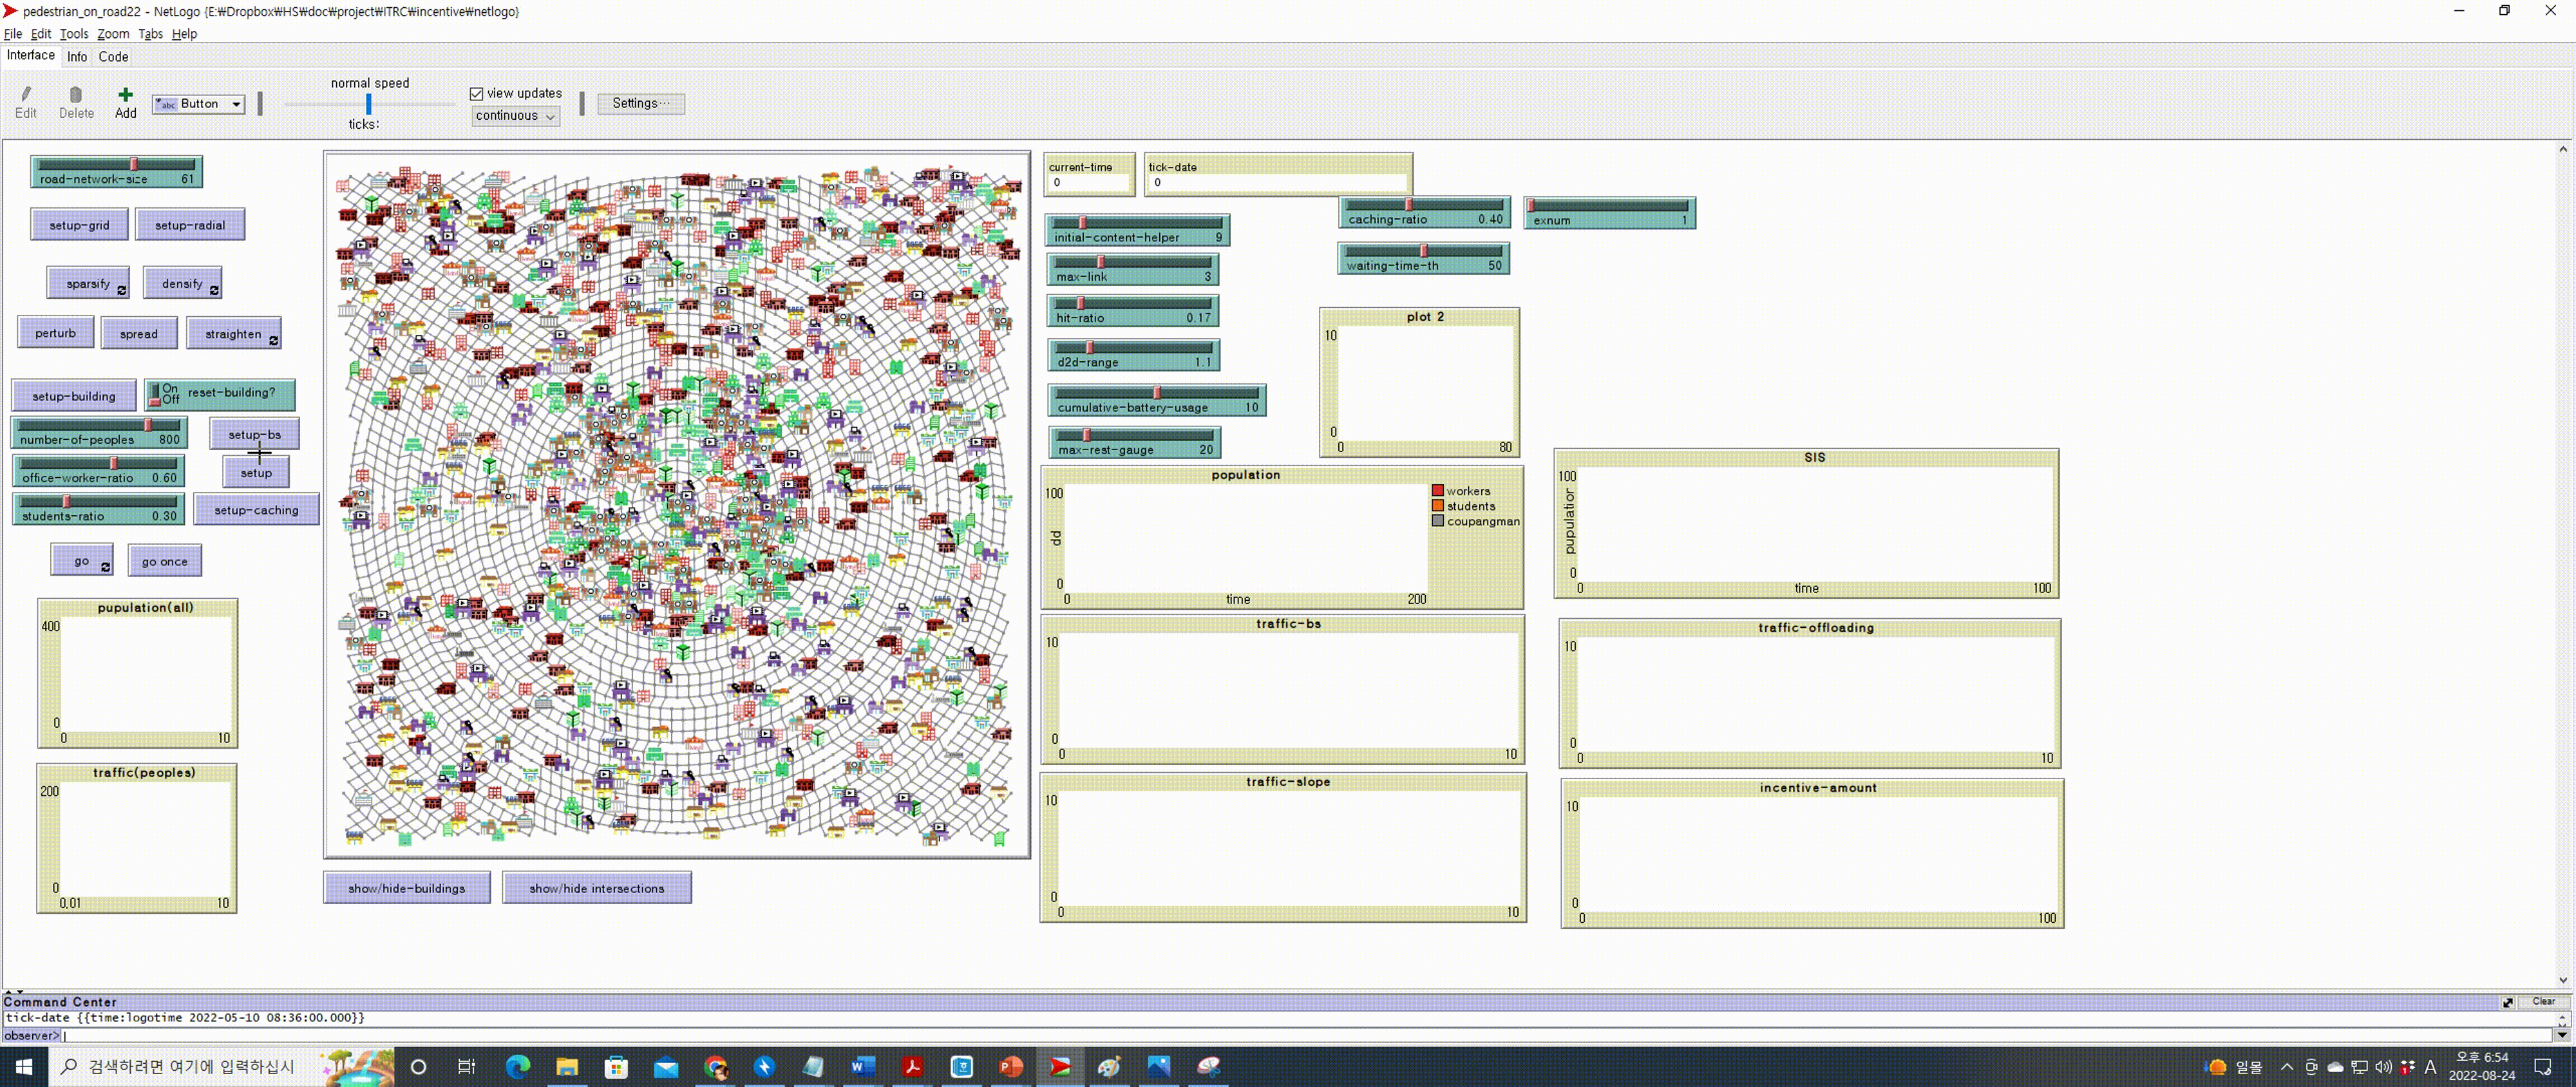Click the Delete trash icon
Image resolution: width=2576 pixels, height=1087 pixels.
pyautogui.click(x=76, y=95)
